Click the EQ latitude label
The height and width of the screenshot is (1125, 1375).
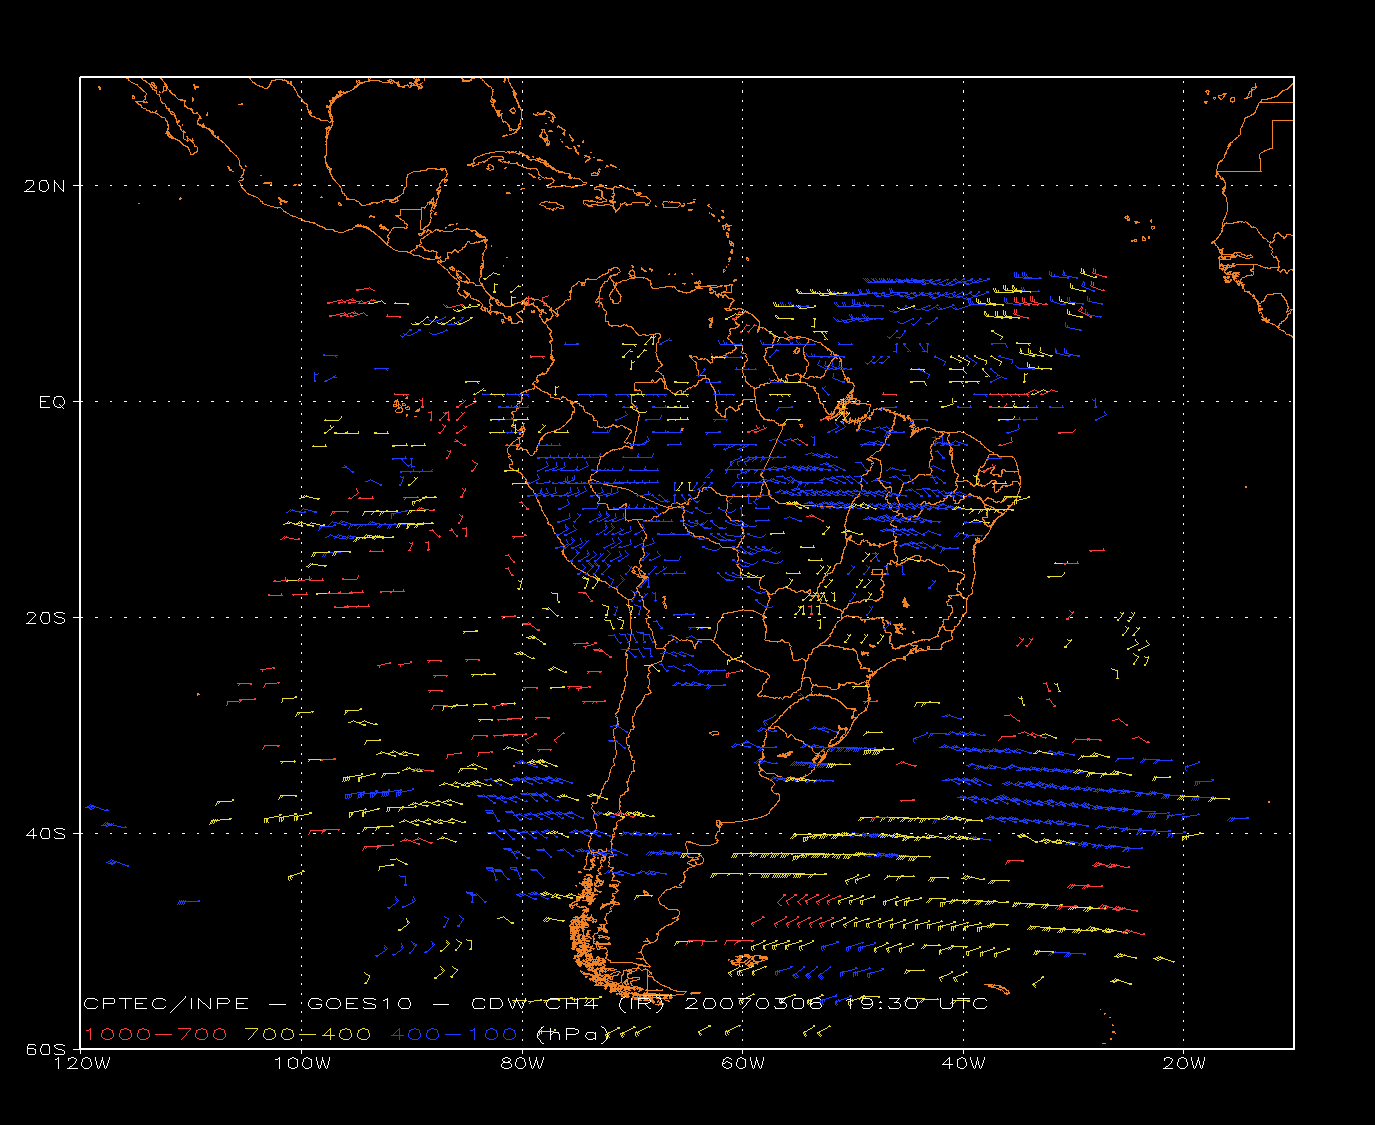(x=52, y=402)
